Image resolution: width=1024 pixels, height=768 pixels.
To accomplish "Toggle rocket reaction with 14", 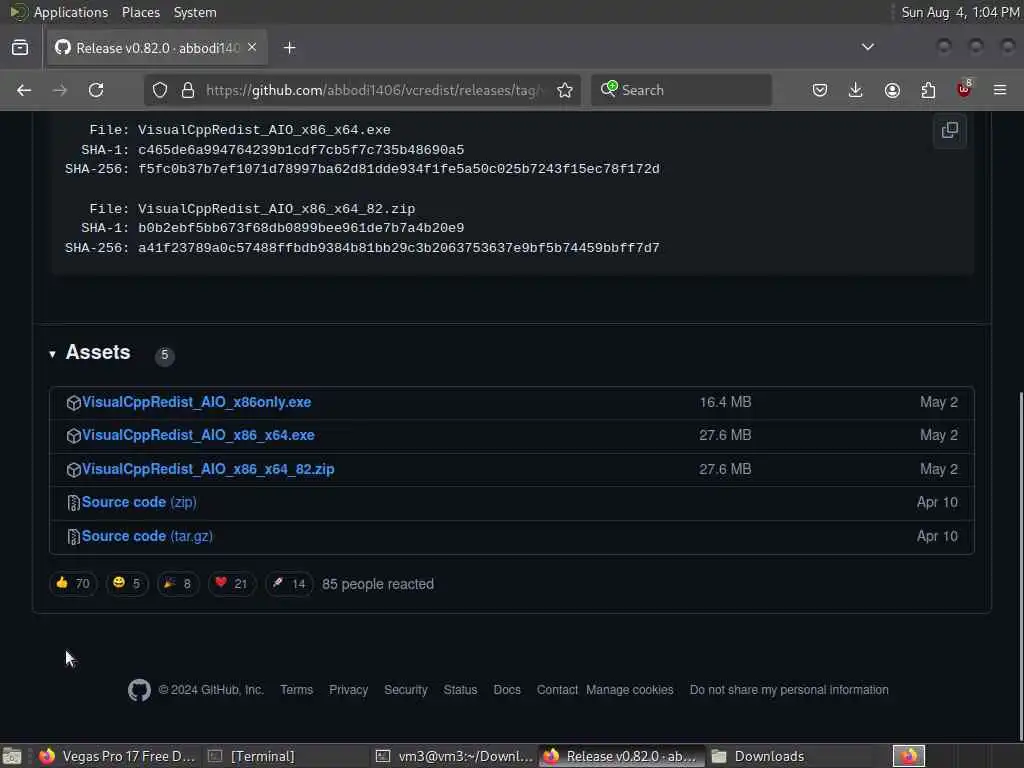I will pos(289,583).
